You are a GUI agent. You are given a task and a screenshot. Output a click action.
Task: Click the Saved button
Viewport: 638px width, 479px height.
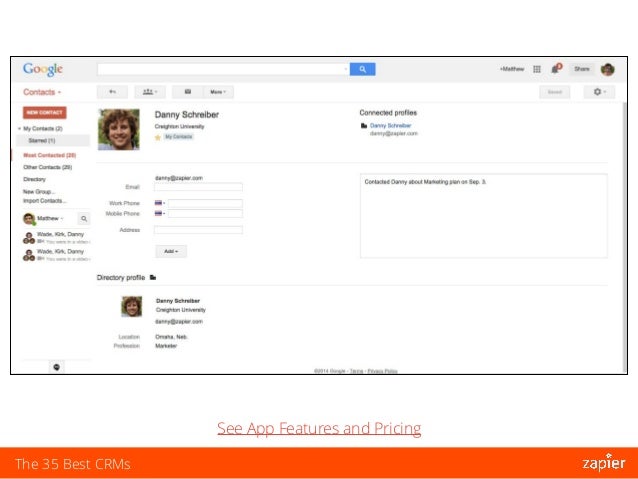(555, 92)
